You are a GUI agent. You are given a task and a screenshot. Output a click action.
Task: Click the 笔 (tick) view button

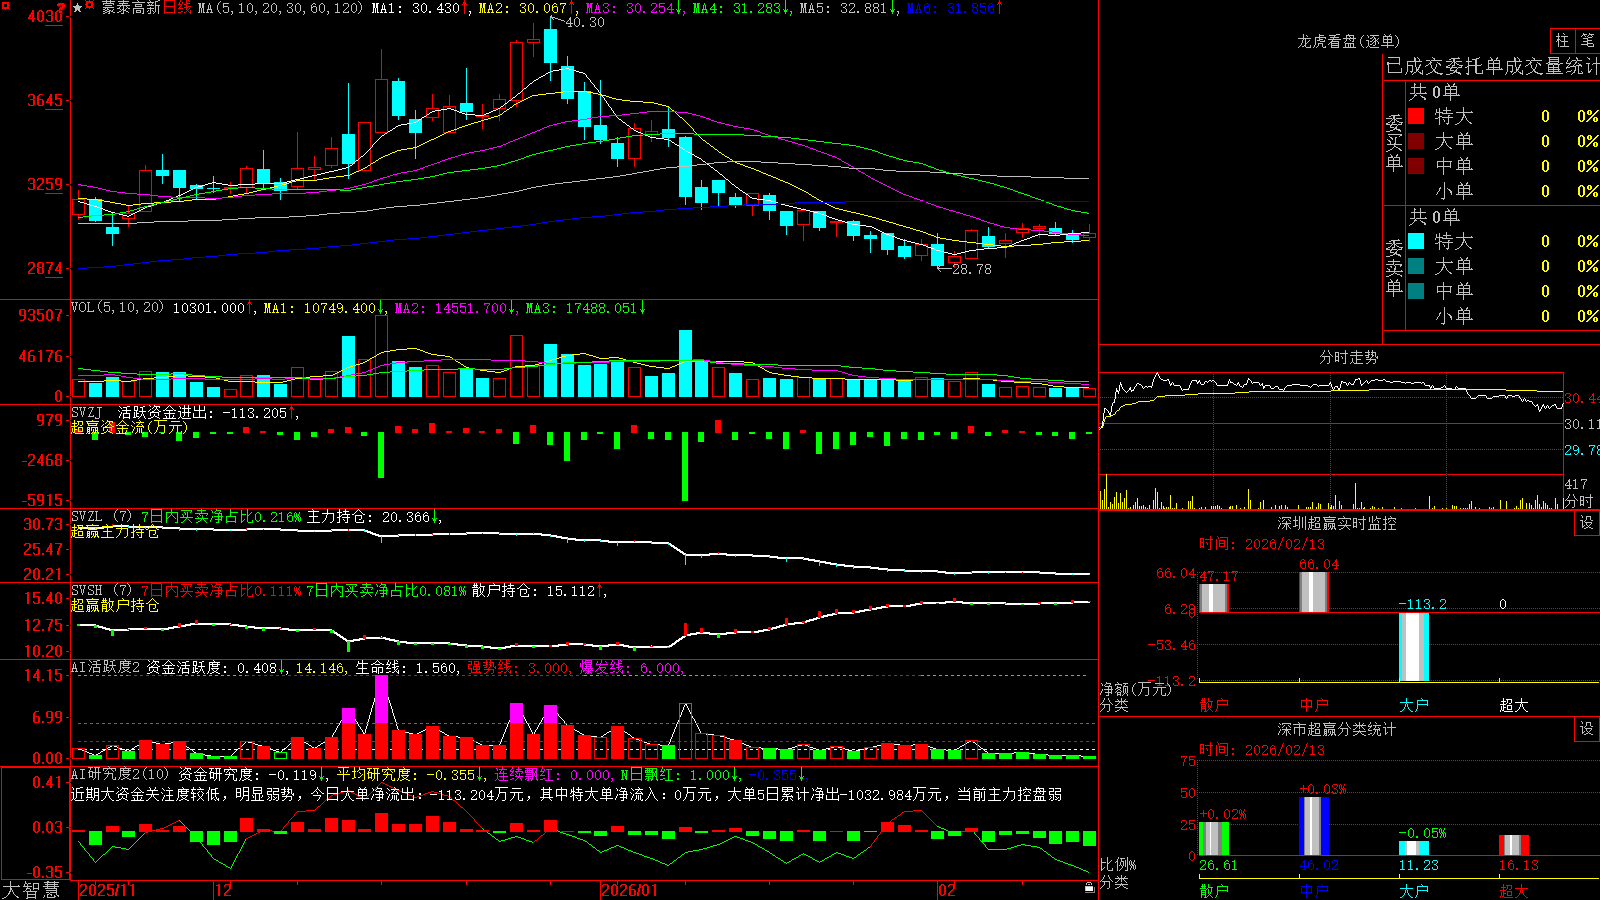coord(1587,41)
